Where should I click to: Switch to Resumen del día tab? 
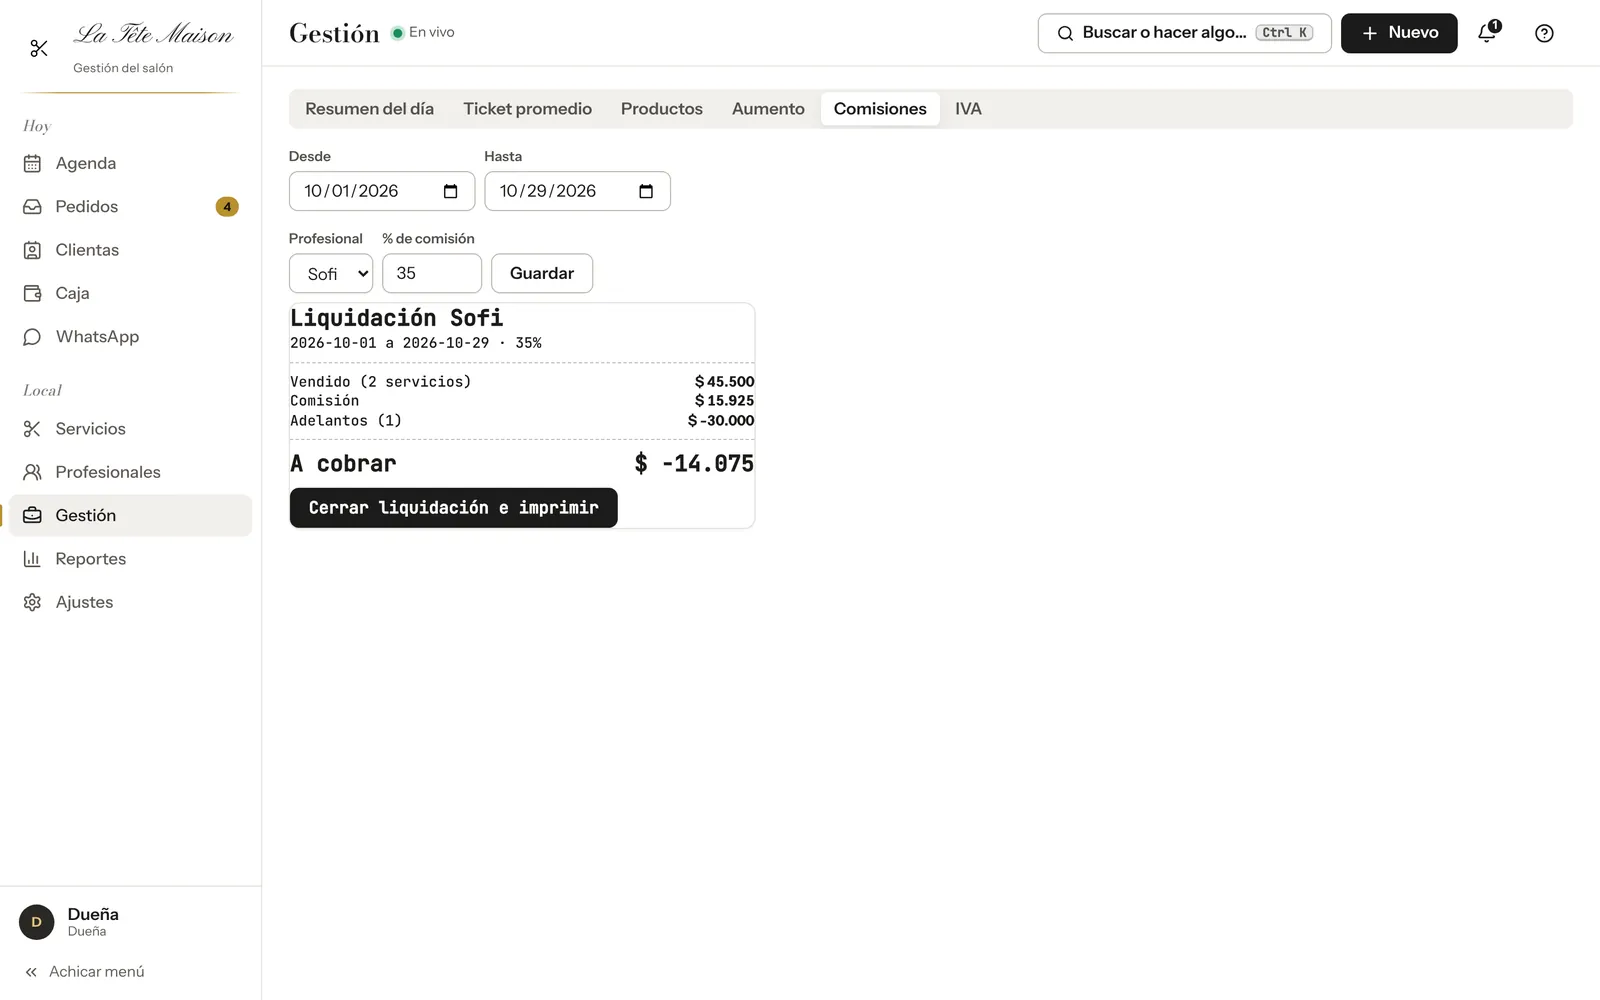pyautogui.click(x=369, y=109)
